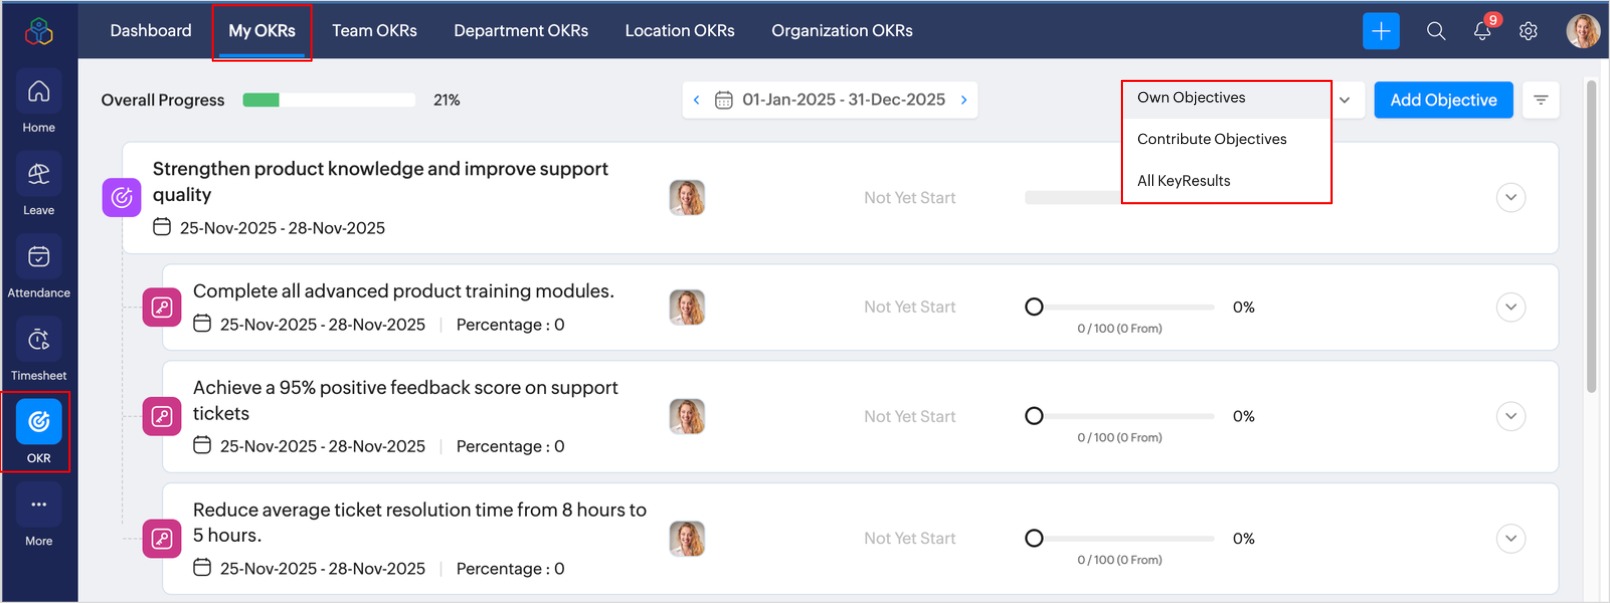Open the More sidebar menu
This screenshot has height=603, width=1610.
(x=39, y=506)
